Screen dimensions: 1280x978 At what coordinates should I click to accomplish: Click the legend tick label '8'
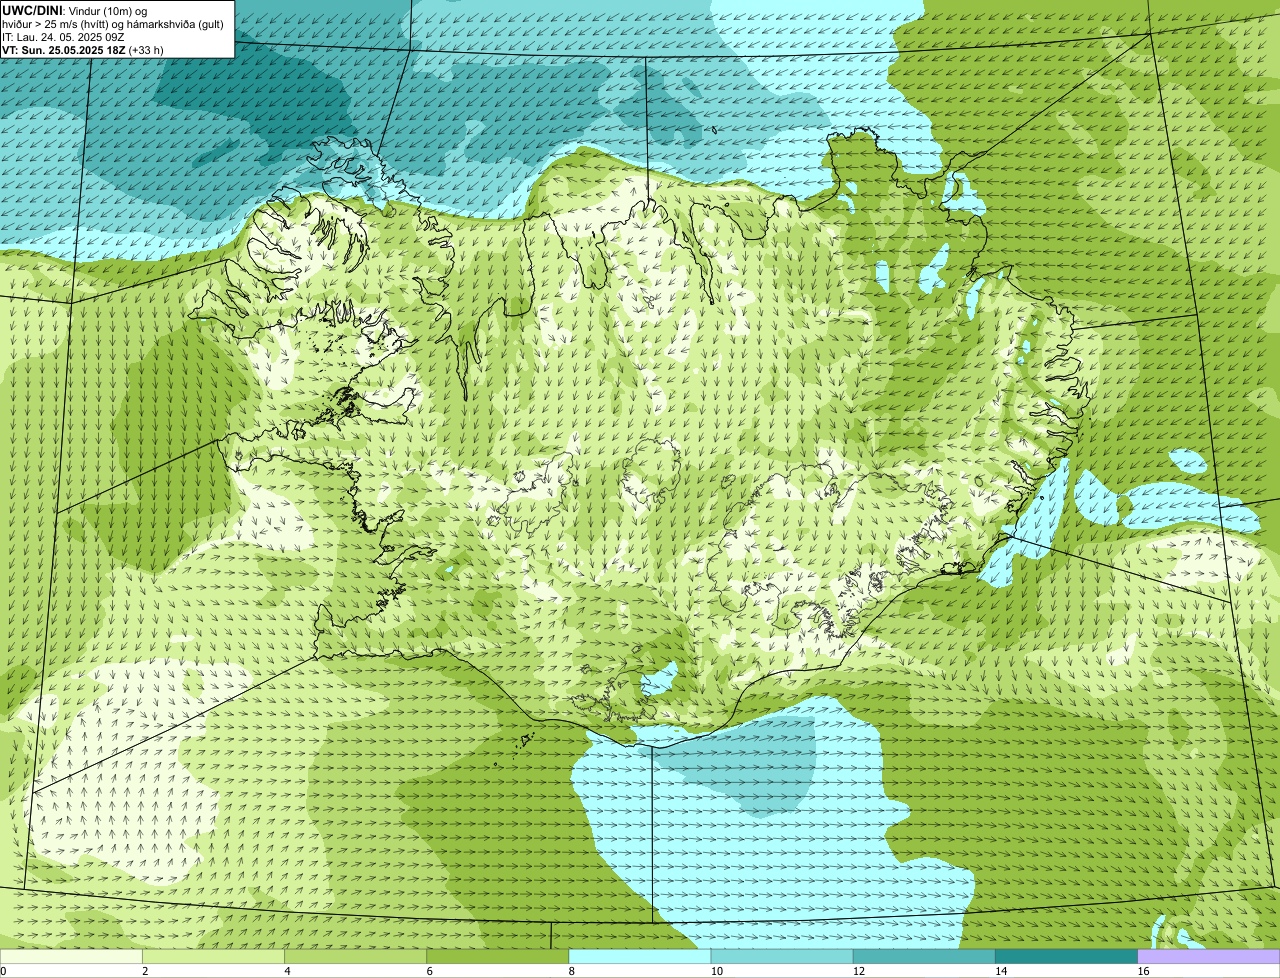(x=571, y=971)
